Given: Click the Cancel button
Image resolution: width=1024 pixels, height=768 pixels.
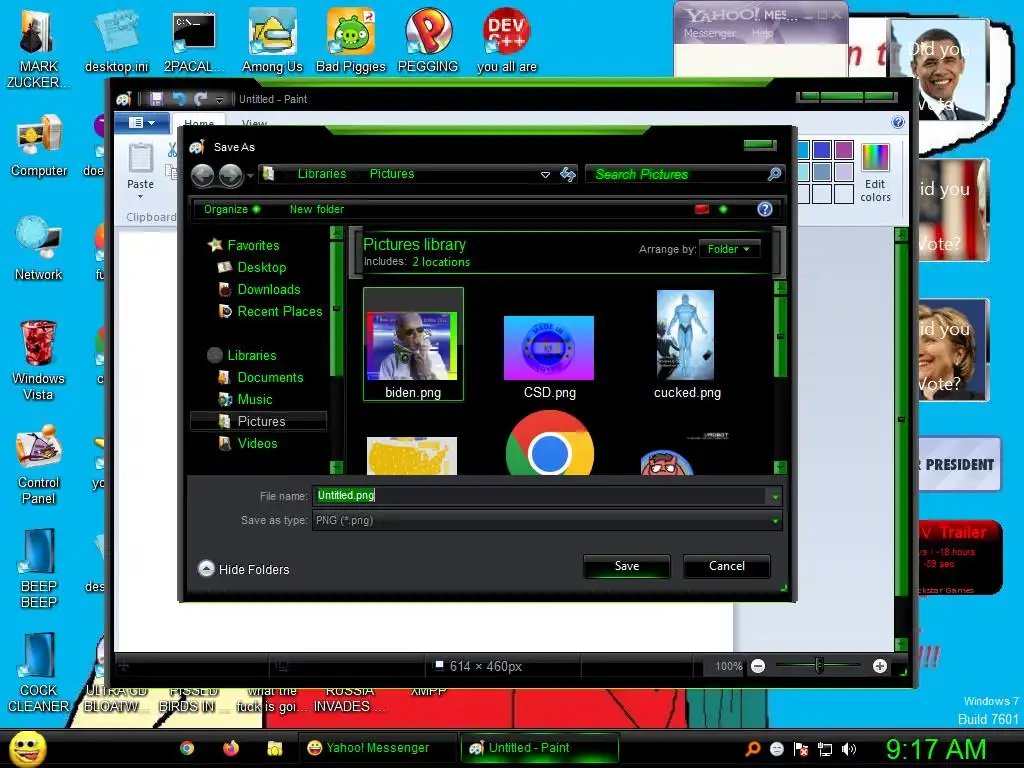Looking at the screenshot, I should 727,566.
